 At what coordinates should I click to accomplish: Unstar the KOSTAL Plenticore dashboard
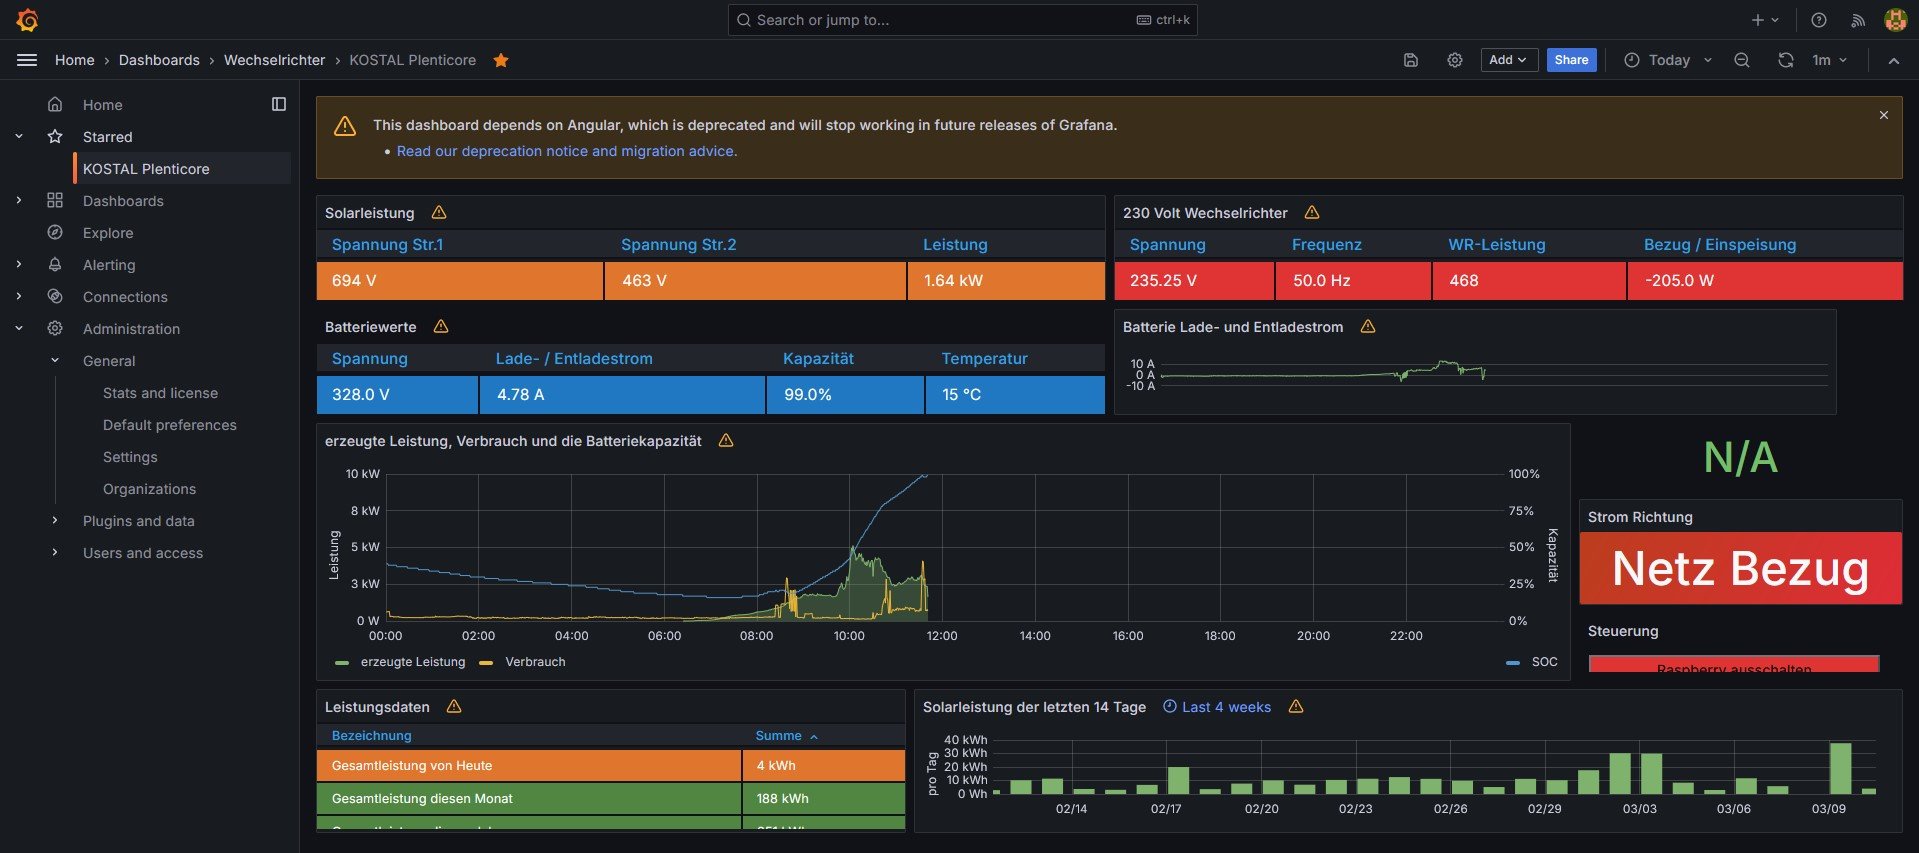click(x=501, y=60)
